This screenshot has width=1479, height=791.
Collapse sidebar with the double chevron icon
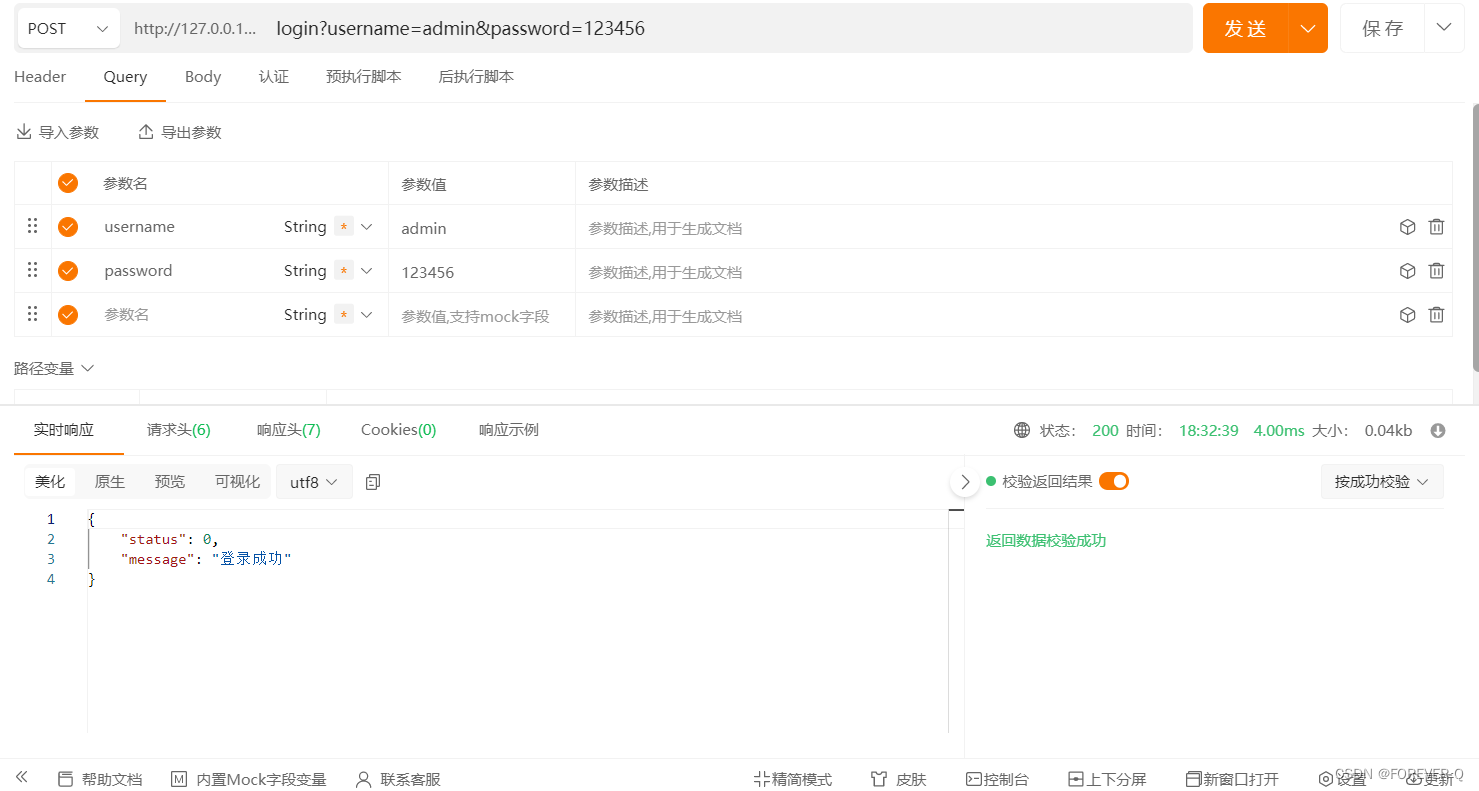coord(22,777)
